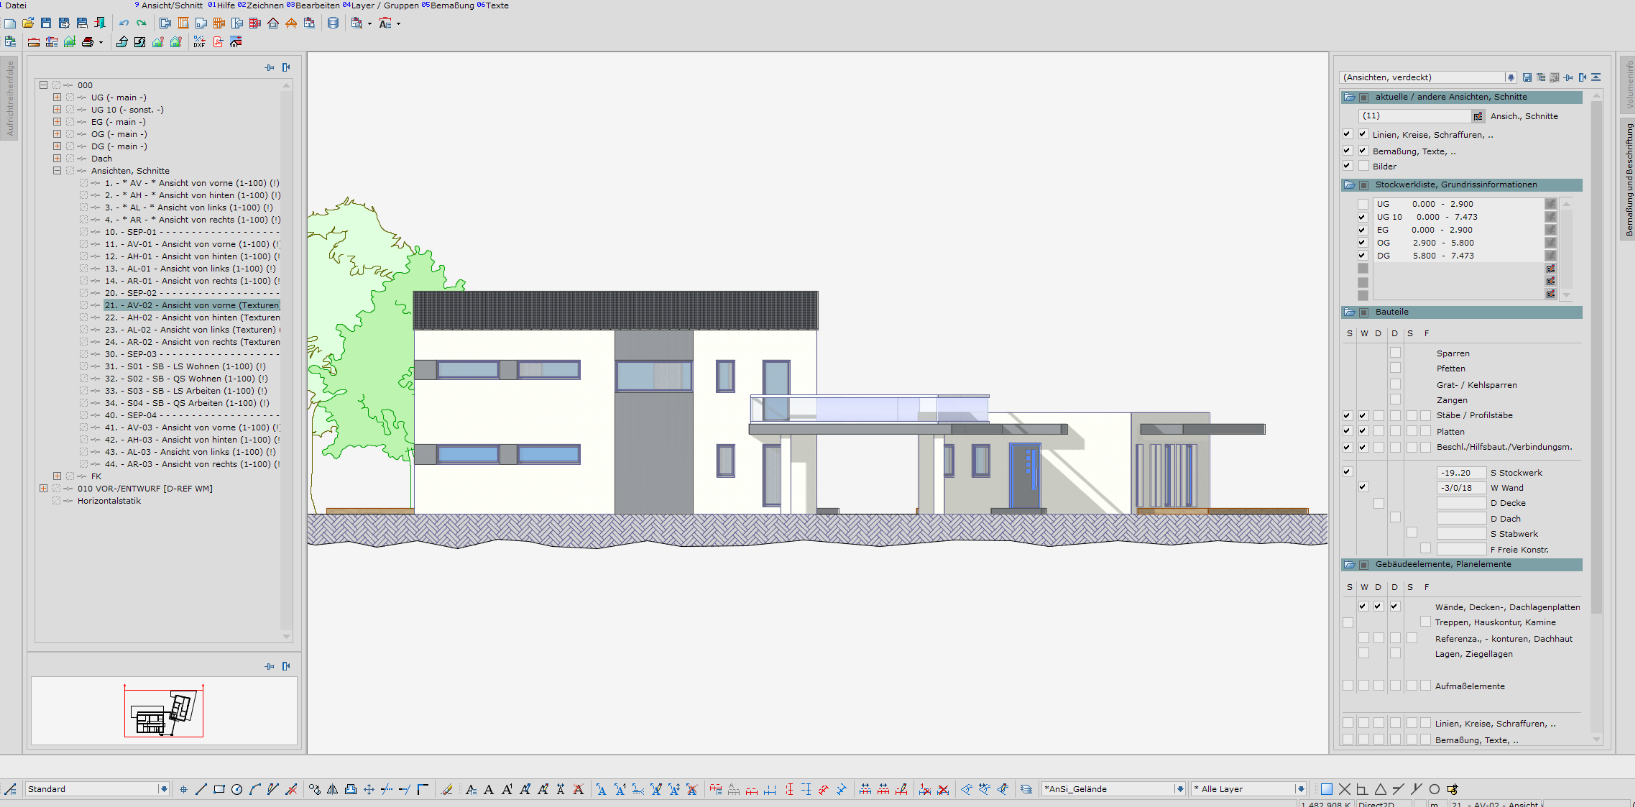Open the Standard dropdown
Viewport: 1635px width, 807px height.
click(98, 789)
